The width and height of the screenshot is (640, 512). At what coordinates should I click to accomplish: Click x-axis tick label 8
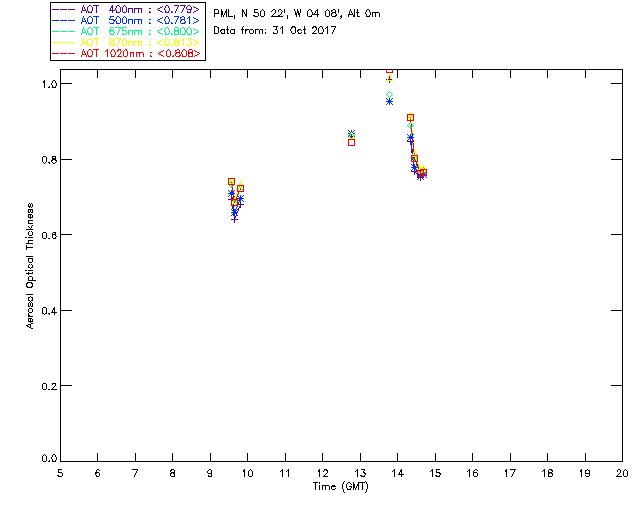173,473
